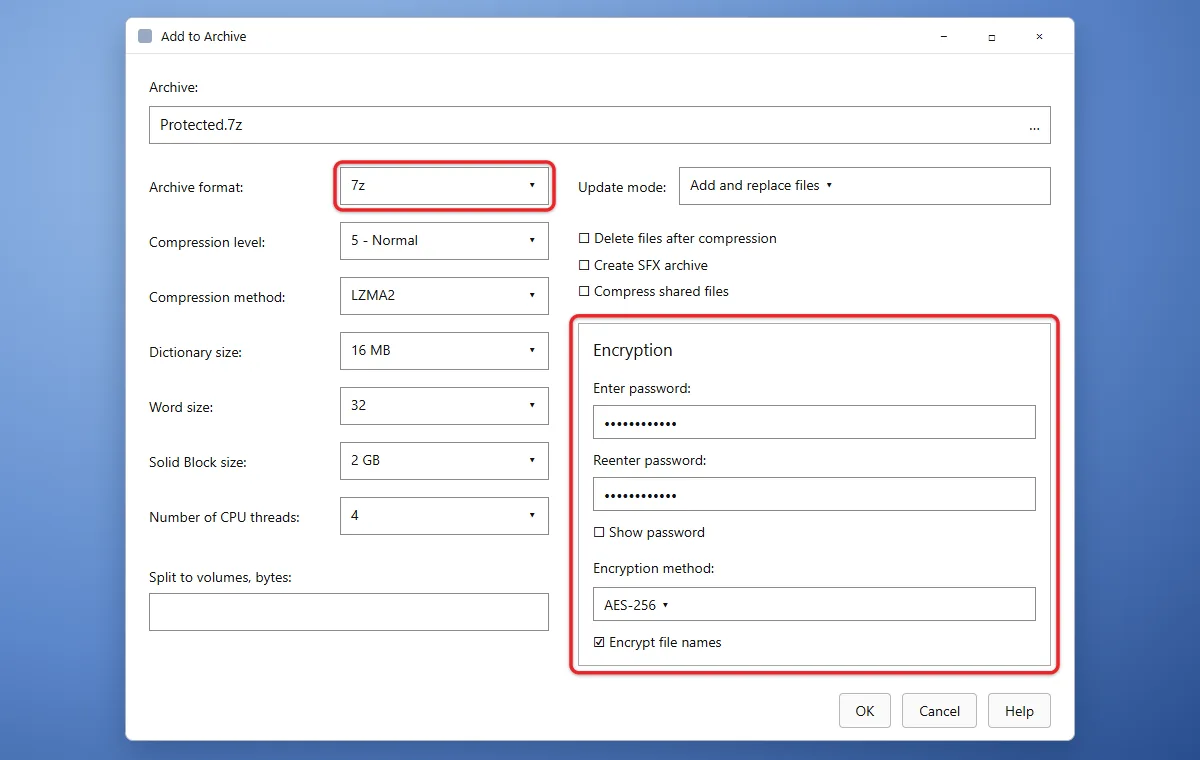Click the 'Encryption' section heading
The height and width of the screenshot is (760, 1200).
(x=633, y=350)
